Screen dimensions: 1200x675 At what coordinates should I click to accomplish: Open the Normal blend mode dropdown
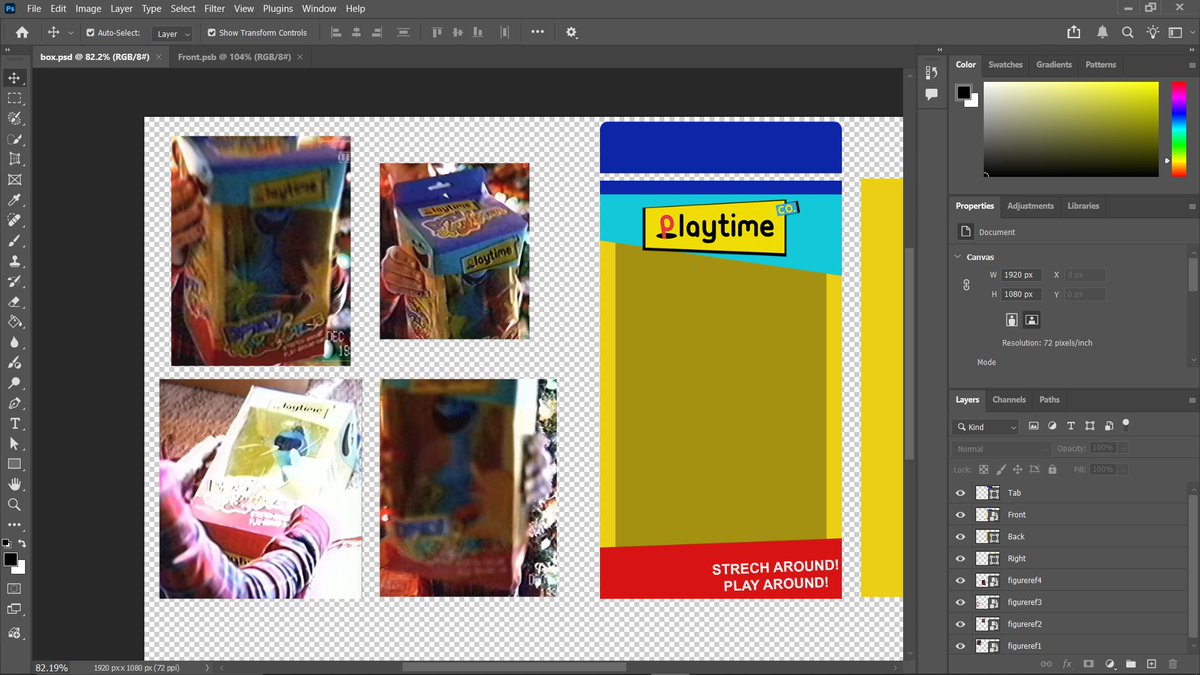coord(1001,449)
